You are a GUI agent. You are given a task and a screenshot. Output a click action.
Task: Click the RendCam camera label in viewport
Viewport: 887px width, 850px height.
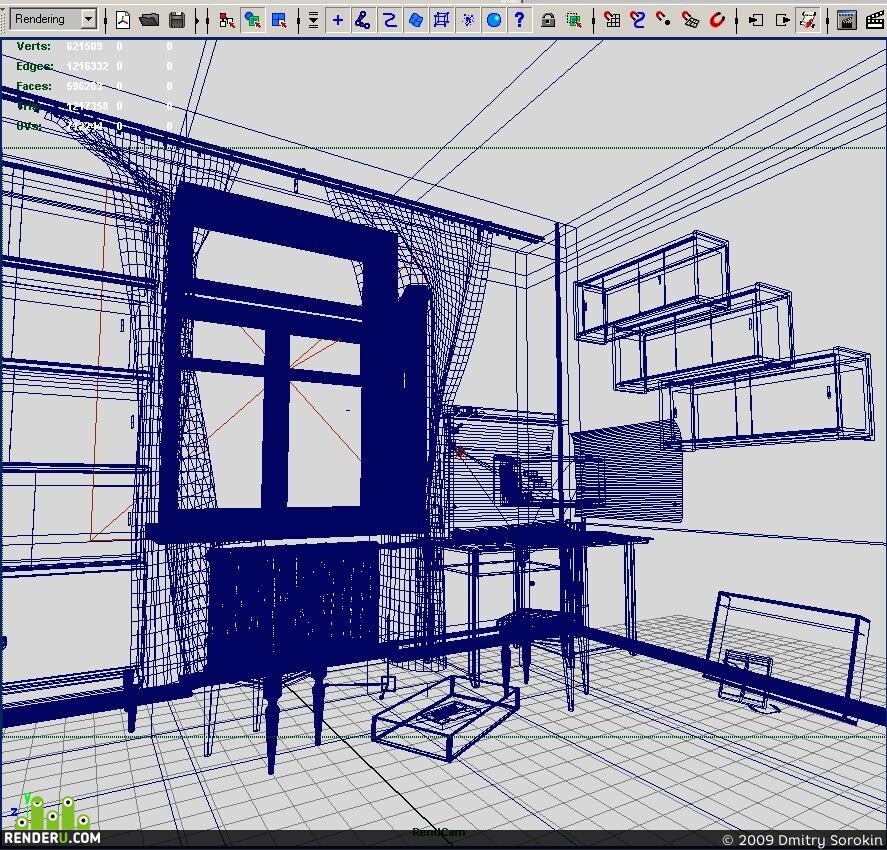pyautogui.click(x=438, y=832)
